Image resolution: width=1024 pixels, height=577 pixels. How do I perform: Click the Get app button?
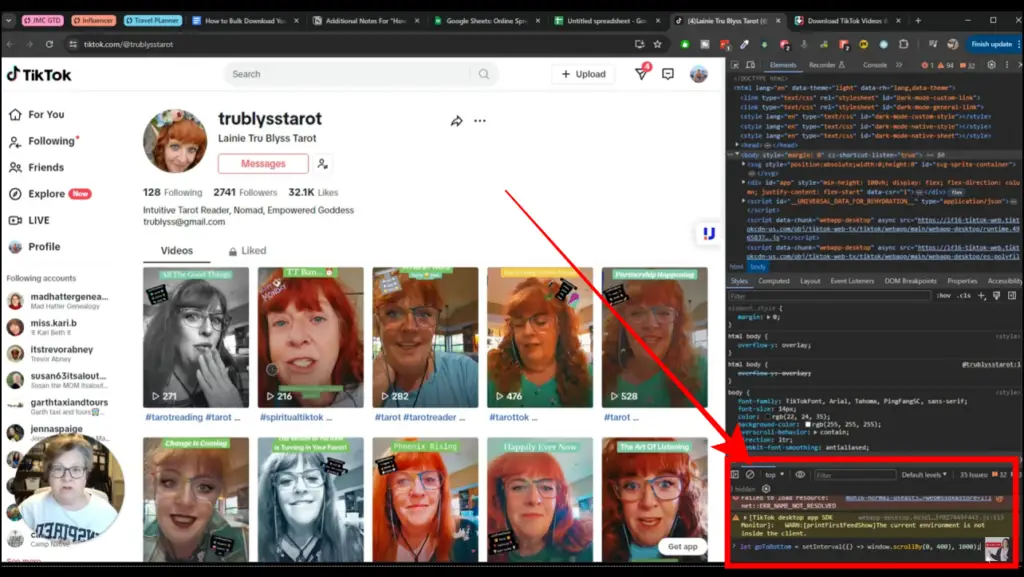(682, 546)
